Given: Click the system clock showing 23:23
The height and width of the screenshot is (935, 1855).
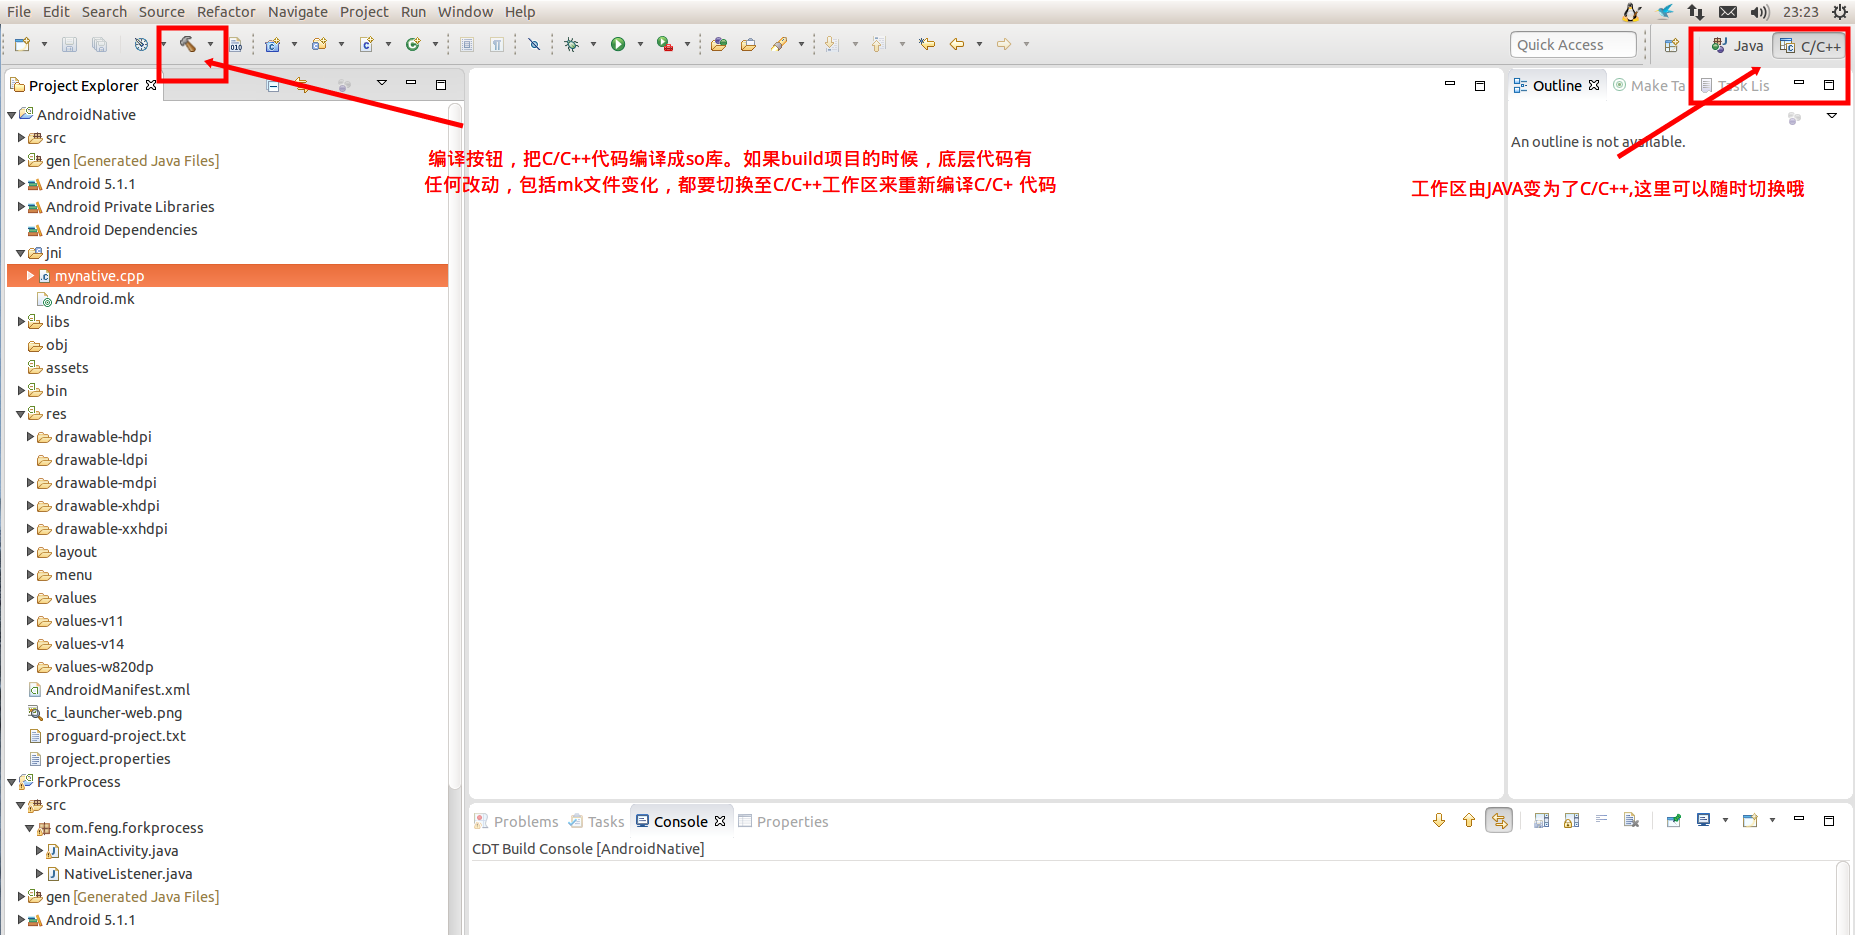Looking at the screenshot, I should point(1800,12).
